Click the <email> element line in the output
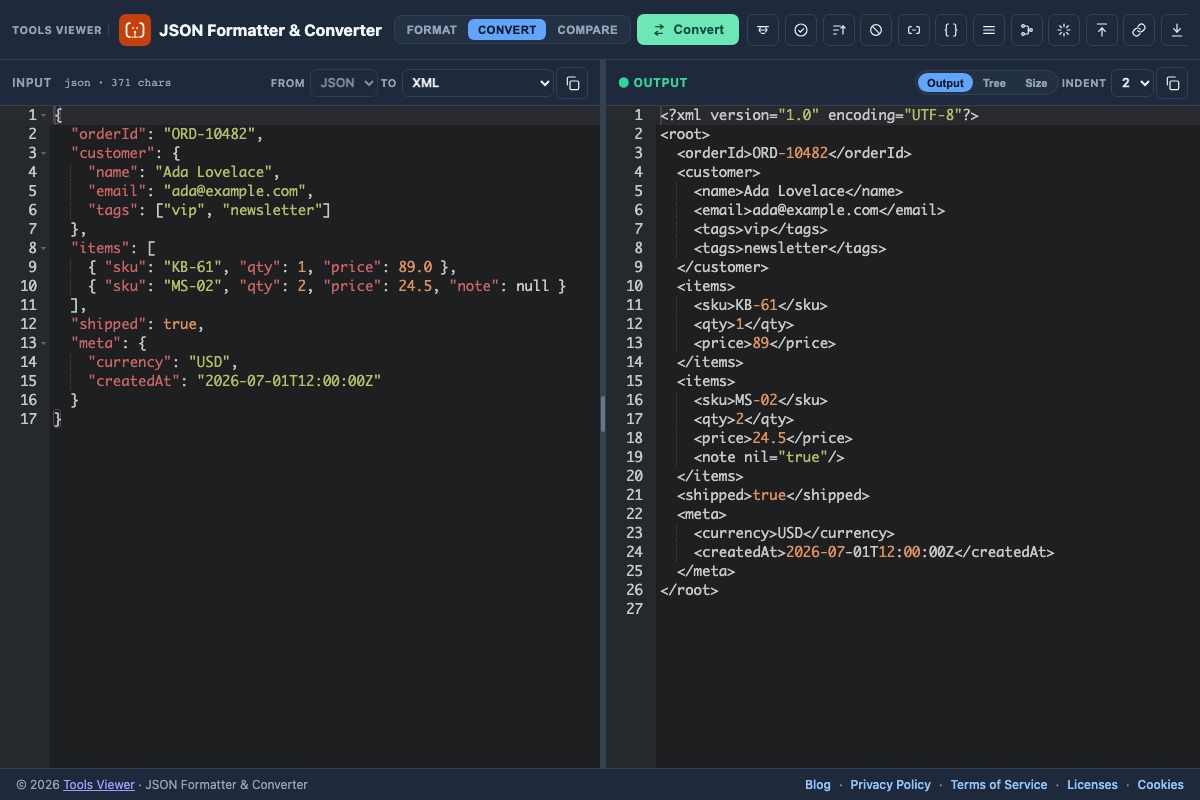The width and height of the screenshot is (1200, 800). pos(819,210)
